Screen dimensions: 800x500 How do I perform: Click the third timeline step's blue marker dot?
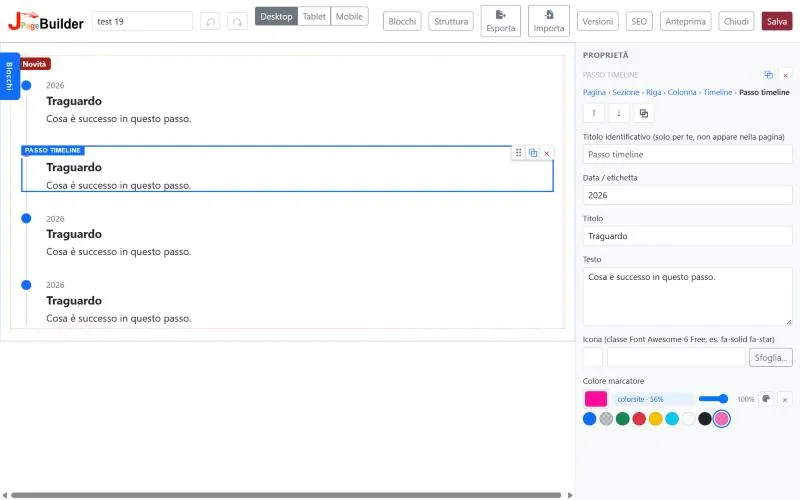point(27,218)
